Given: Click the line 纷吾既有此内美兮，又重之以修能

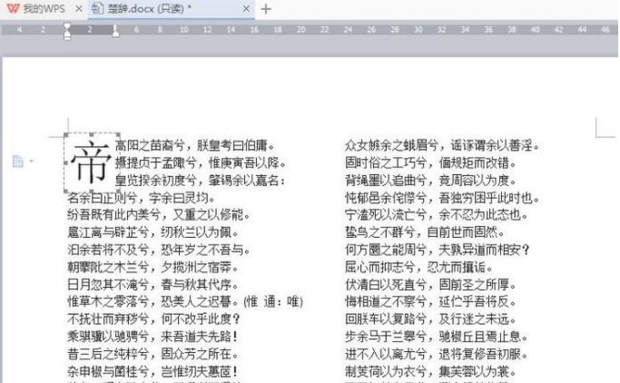Looking at the screenshot, I should pyautogui.click(x=159, y=215).
